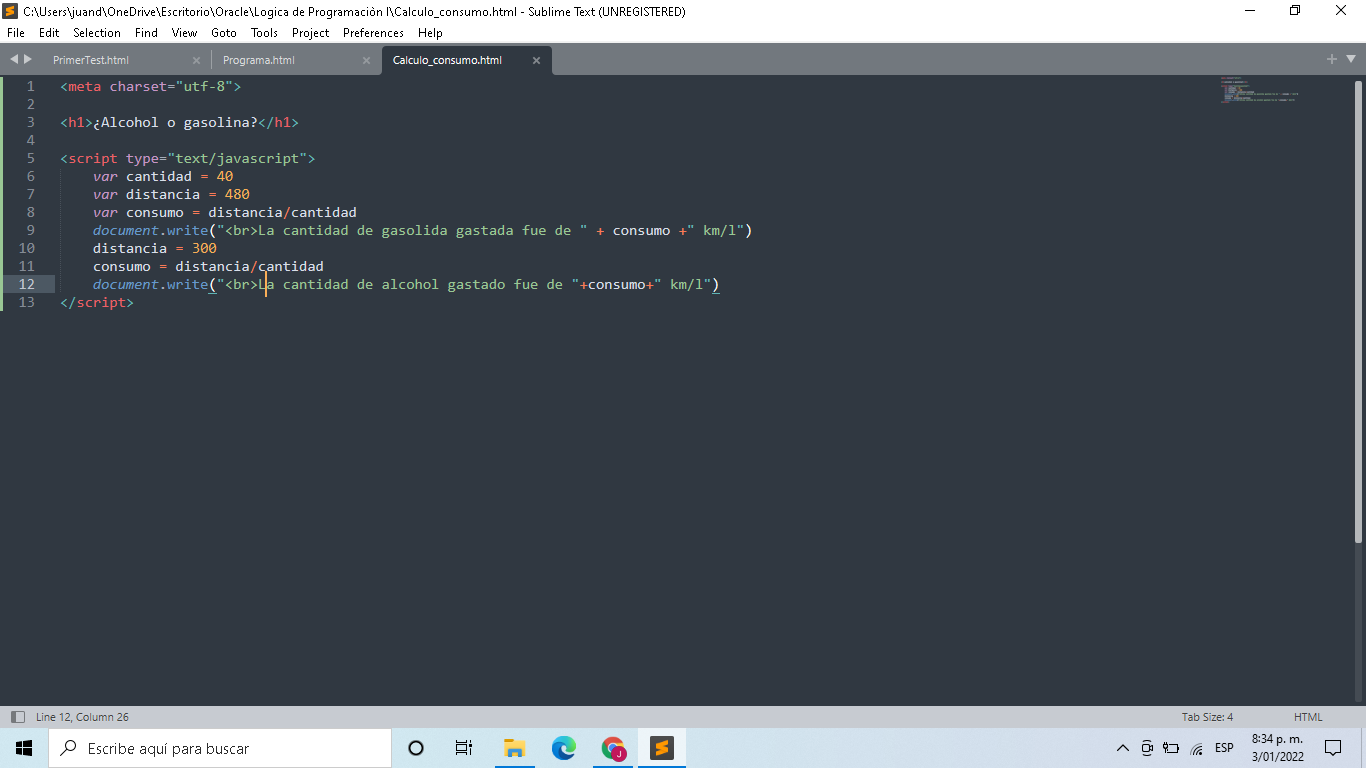
Task: Close the Programa.html tab
Action: [366, 60]
